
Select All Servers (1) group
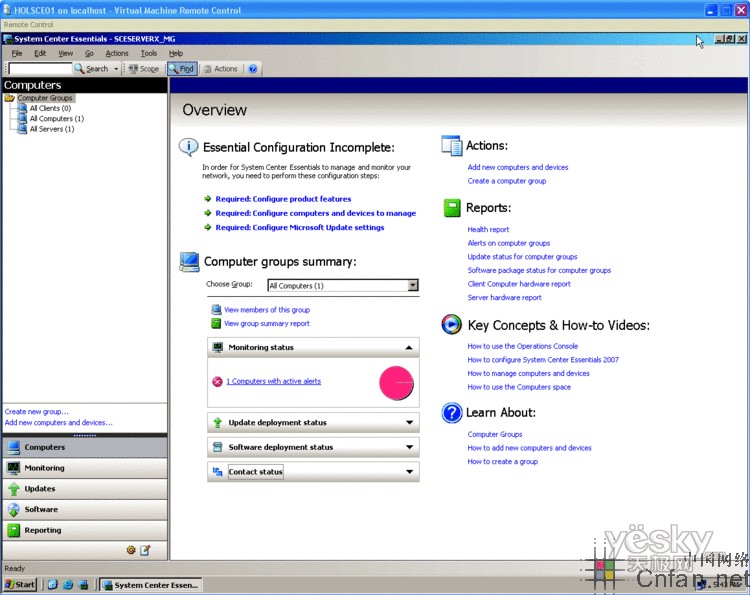point(52,129)
